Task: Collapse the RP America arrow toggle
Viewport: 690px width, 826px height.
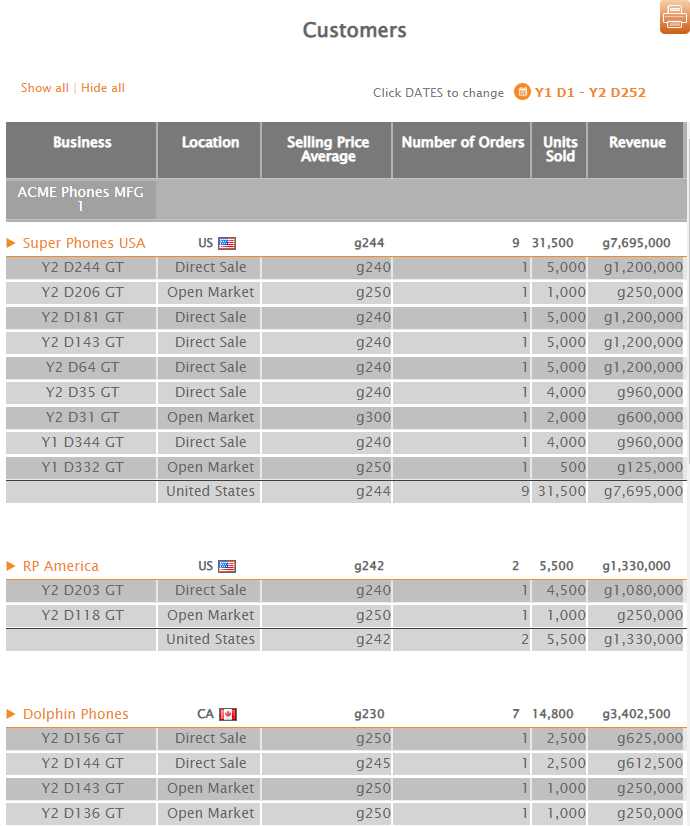Action: pos(11,566)
